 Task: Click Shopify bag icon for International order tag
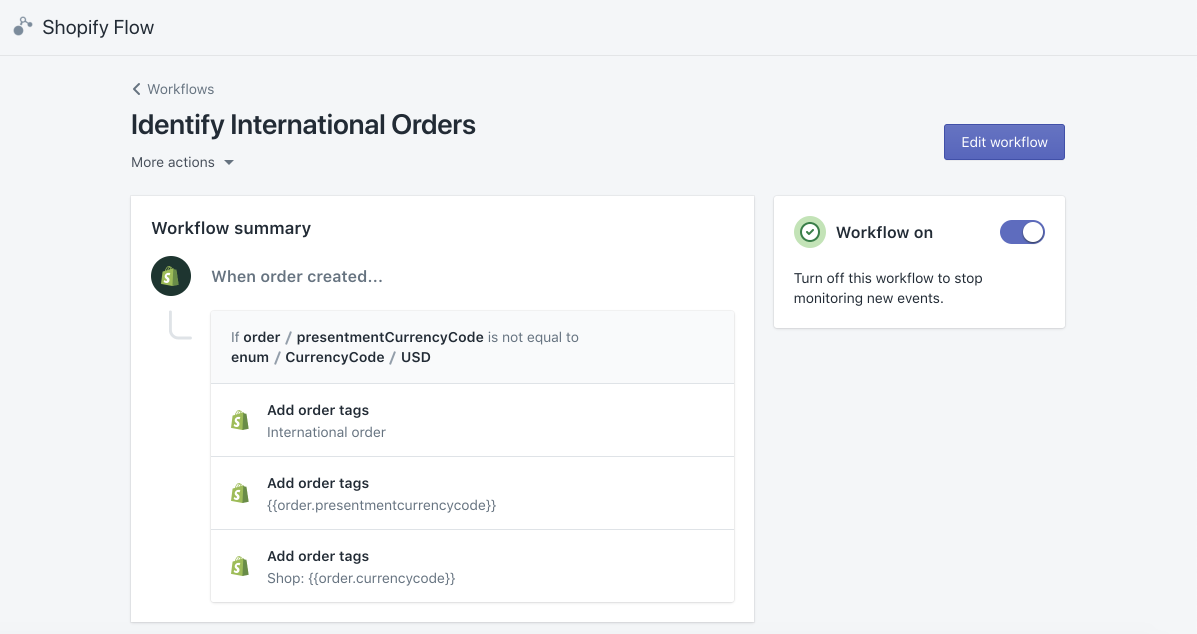click(x=240, y=420)
